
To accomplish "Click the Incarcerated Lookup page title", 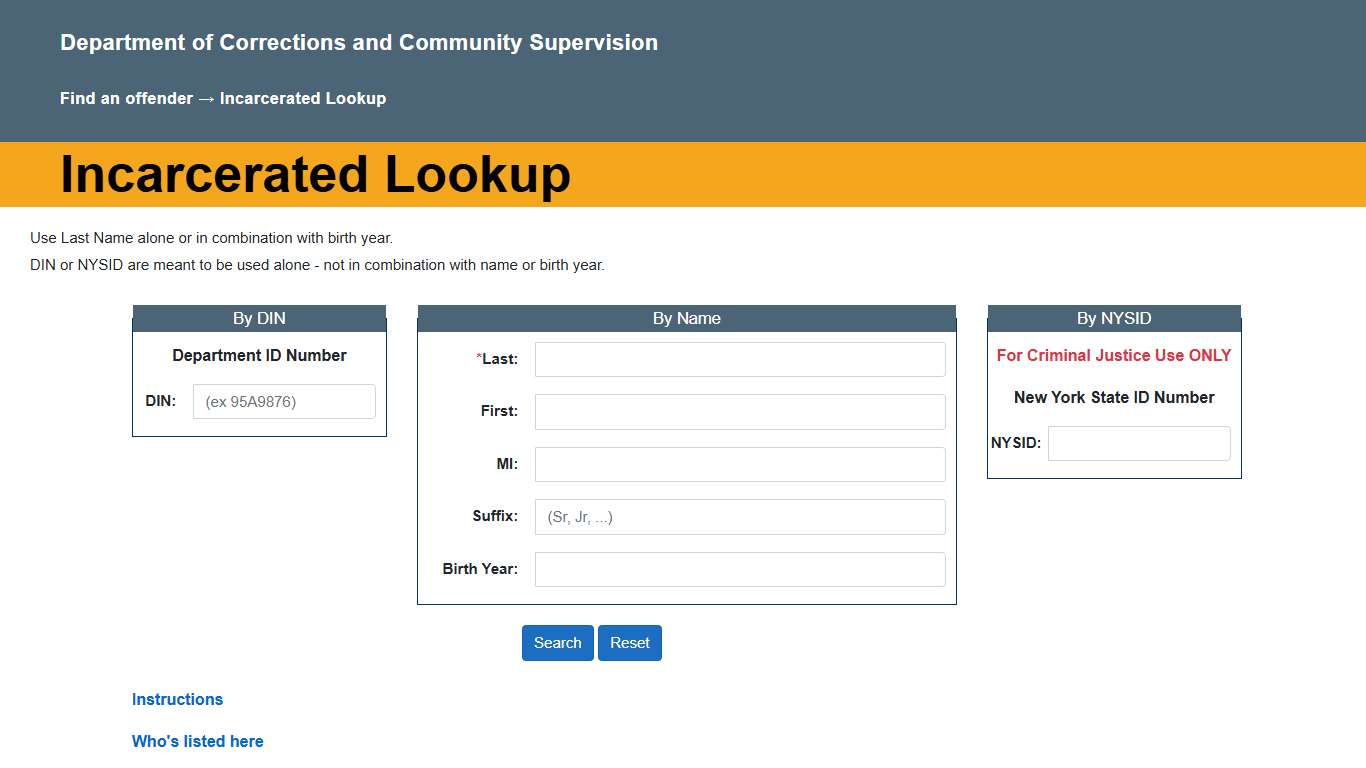I will tap(315, 174).
